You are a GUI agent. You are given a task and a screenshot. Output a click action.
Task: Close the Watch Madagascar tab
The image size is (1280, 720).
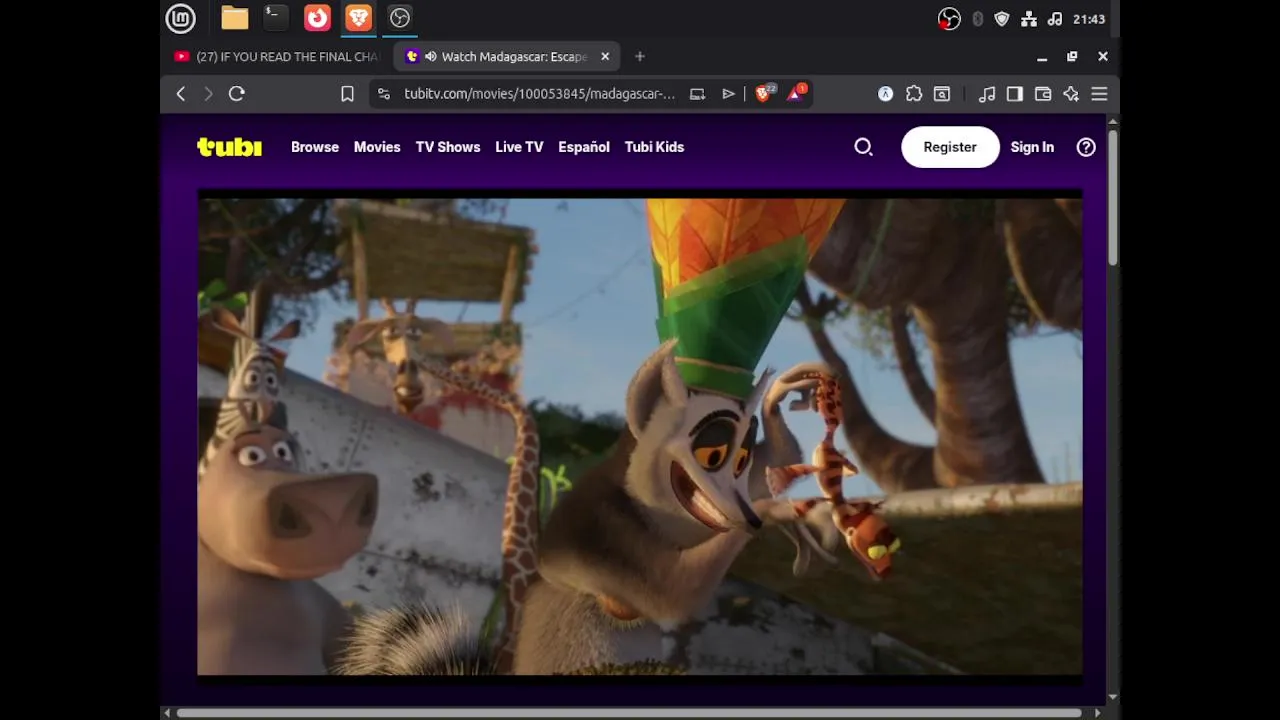(605, 57)
